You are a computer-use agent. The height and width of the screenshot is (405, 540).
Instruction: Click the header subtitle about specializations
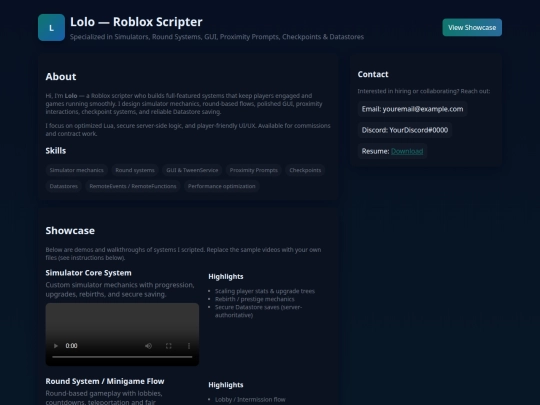pos(217,37)
